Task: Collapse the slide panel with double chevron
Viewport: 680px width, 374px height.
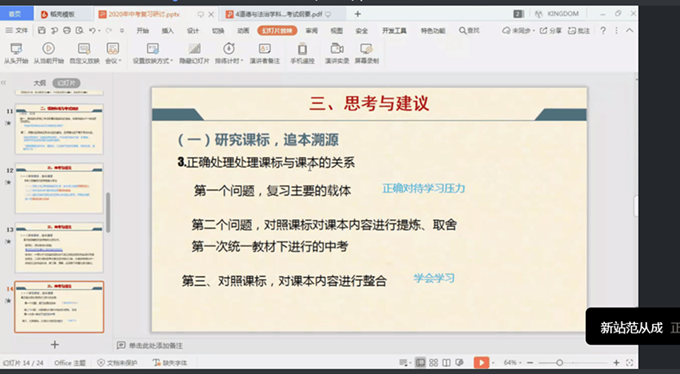Action: click(3, 82)
